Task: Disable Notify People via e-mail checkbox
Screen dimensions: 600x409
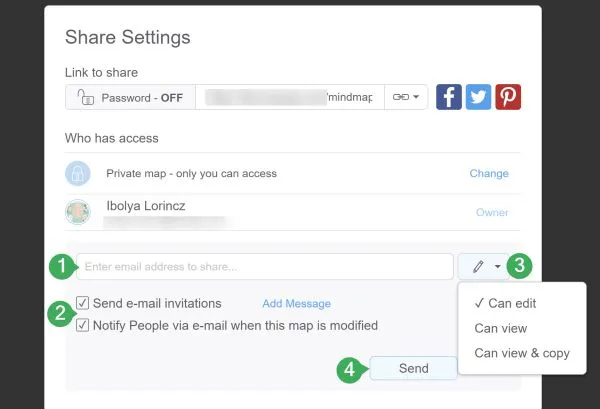Action: coord(83,325)
